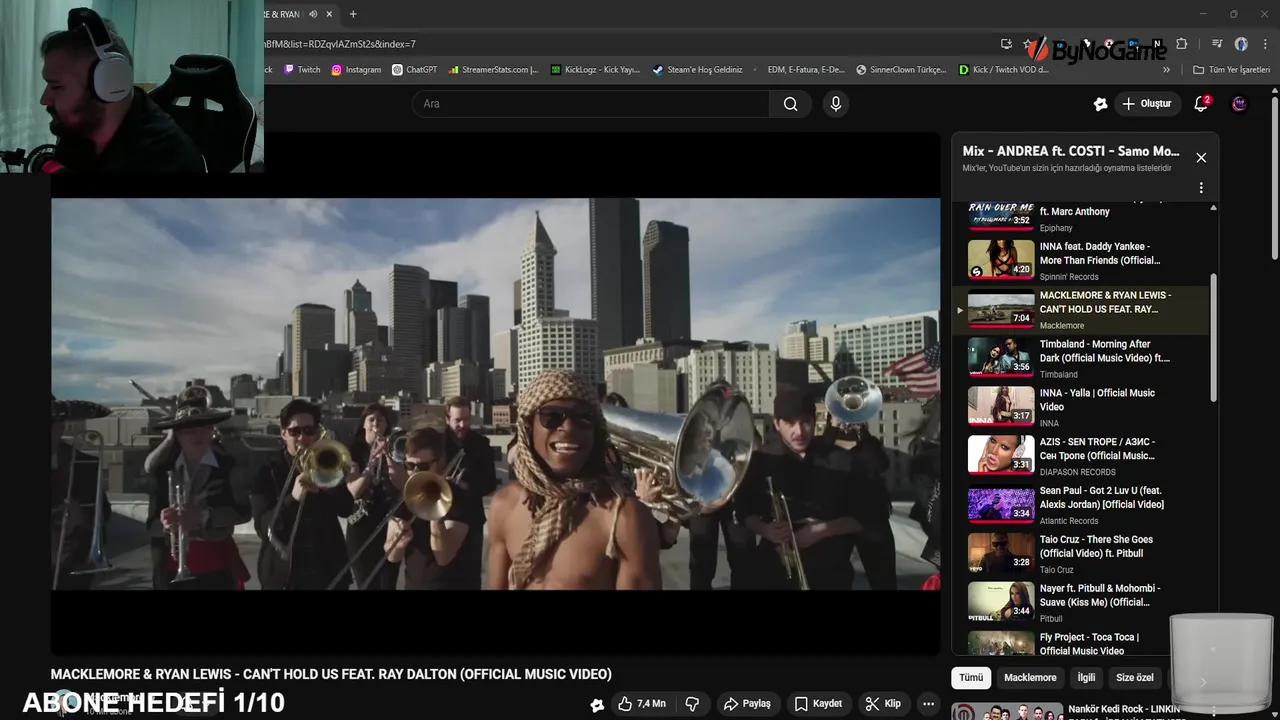Image resolution: width=1280 pixels, height=720 pixels.
Task: Click the Klip scissors button
Action: (x=883, y=704)
